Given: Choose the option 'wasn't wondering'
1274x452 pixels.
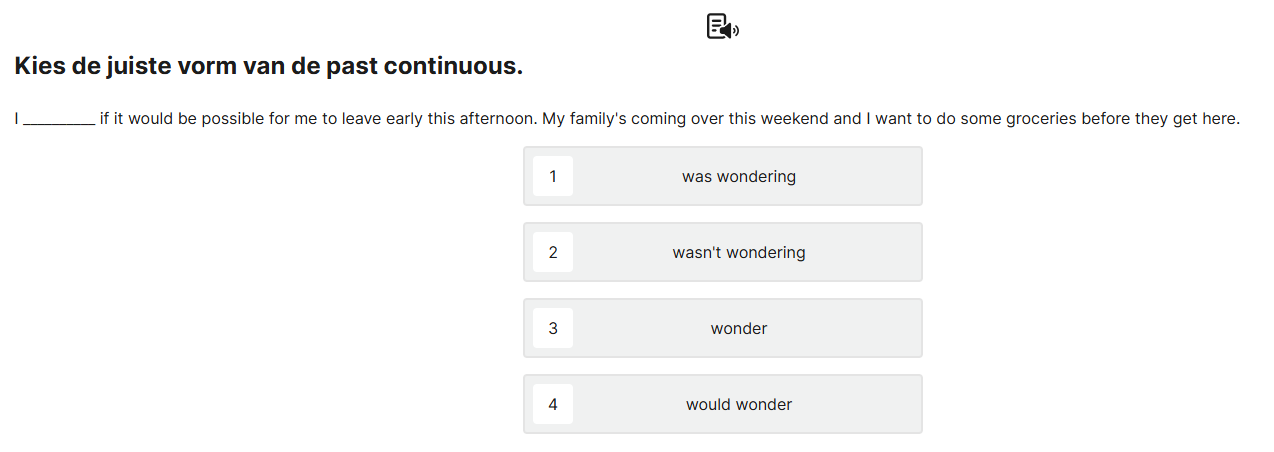Looking at the screenshot, I should pos(738,253).
